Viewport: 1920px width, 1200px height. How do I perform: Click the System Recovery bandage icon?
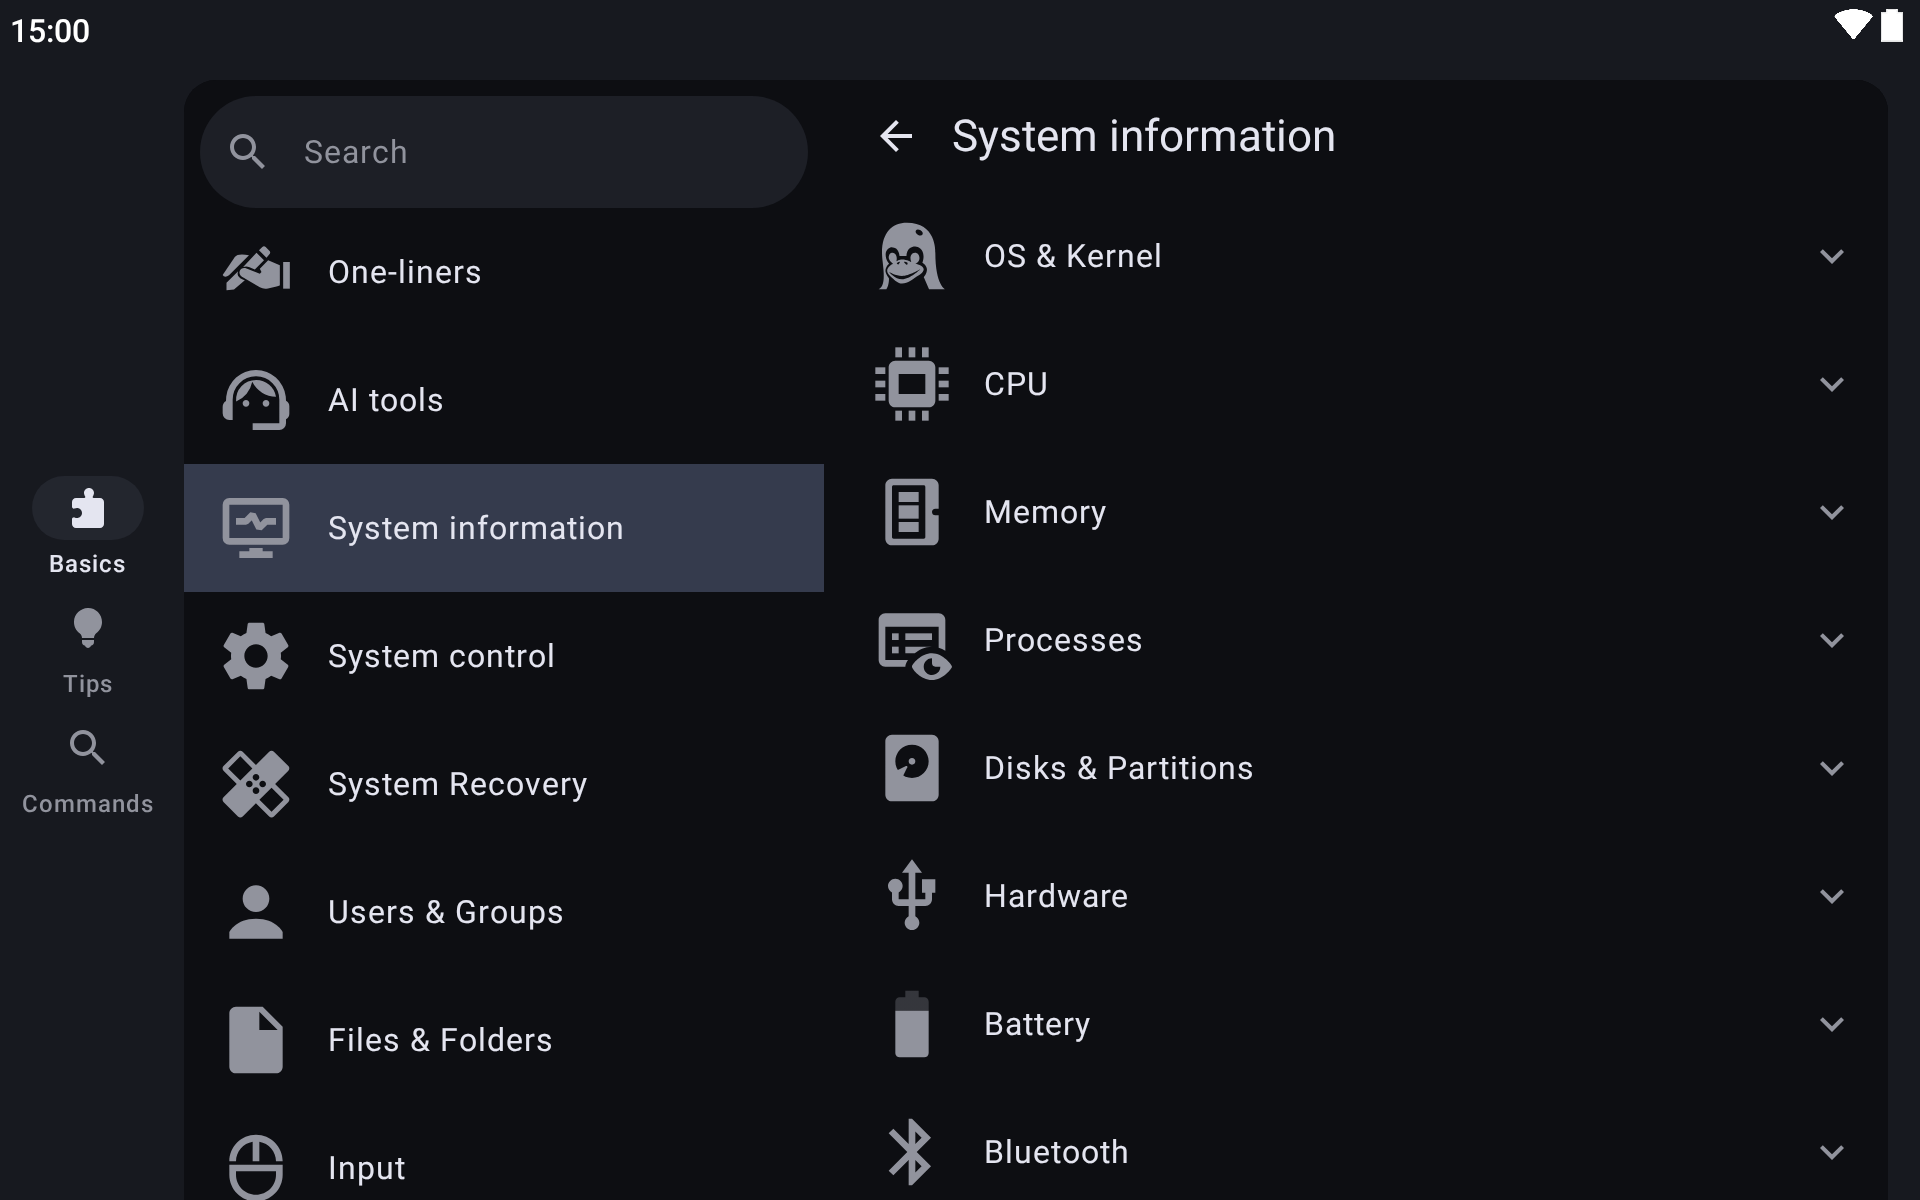click(x=256, y=784)
